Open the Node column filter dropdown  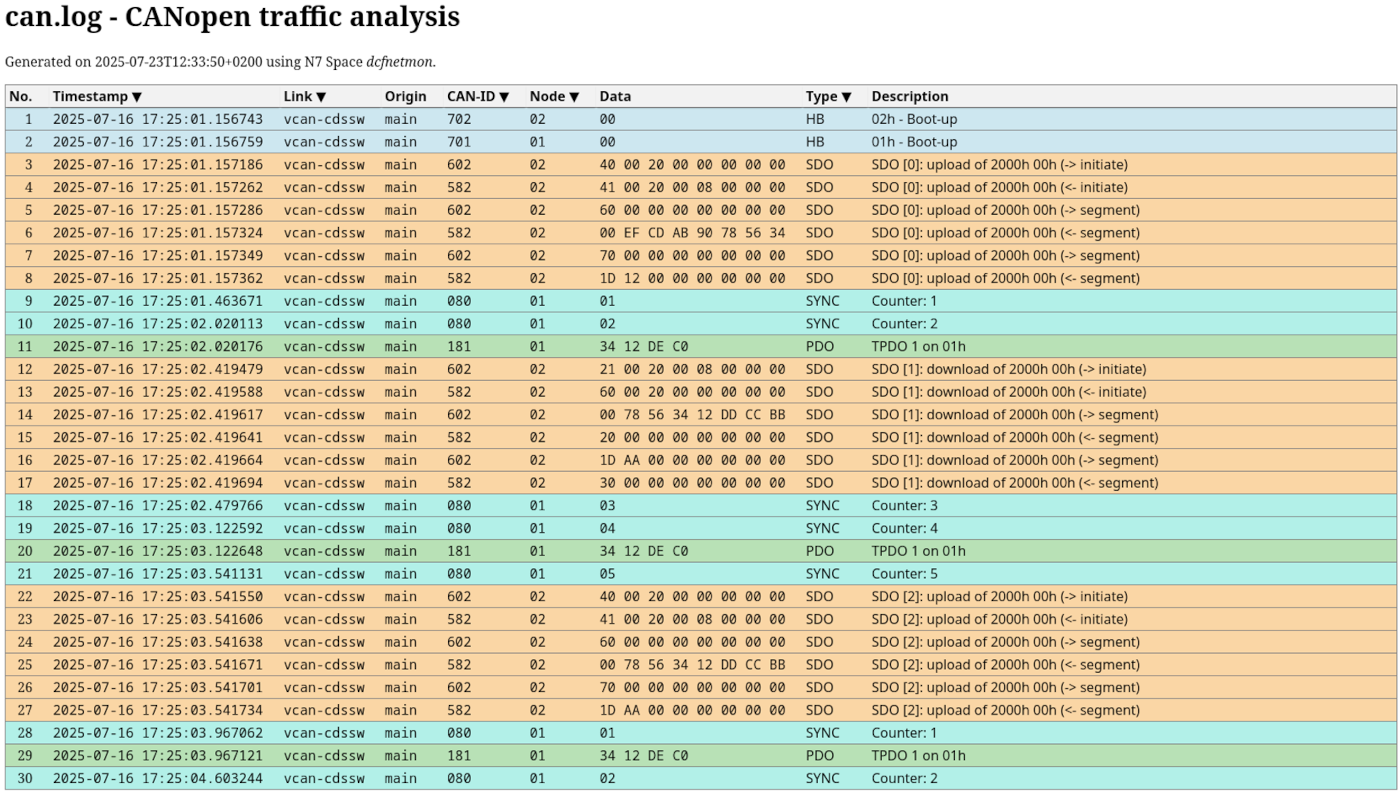(x=574, y=97)
